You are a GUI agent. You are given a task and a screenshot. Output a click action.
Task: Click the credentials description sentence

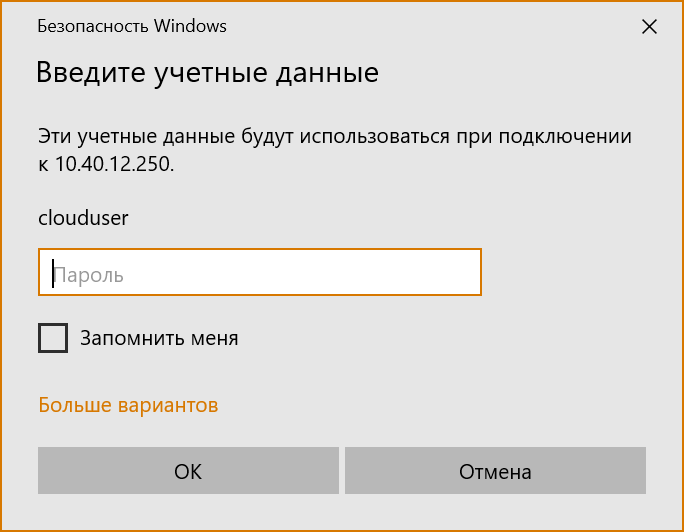pos(335,137)
